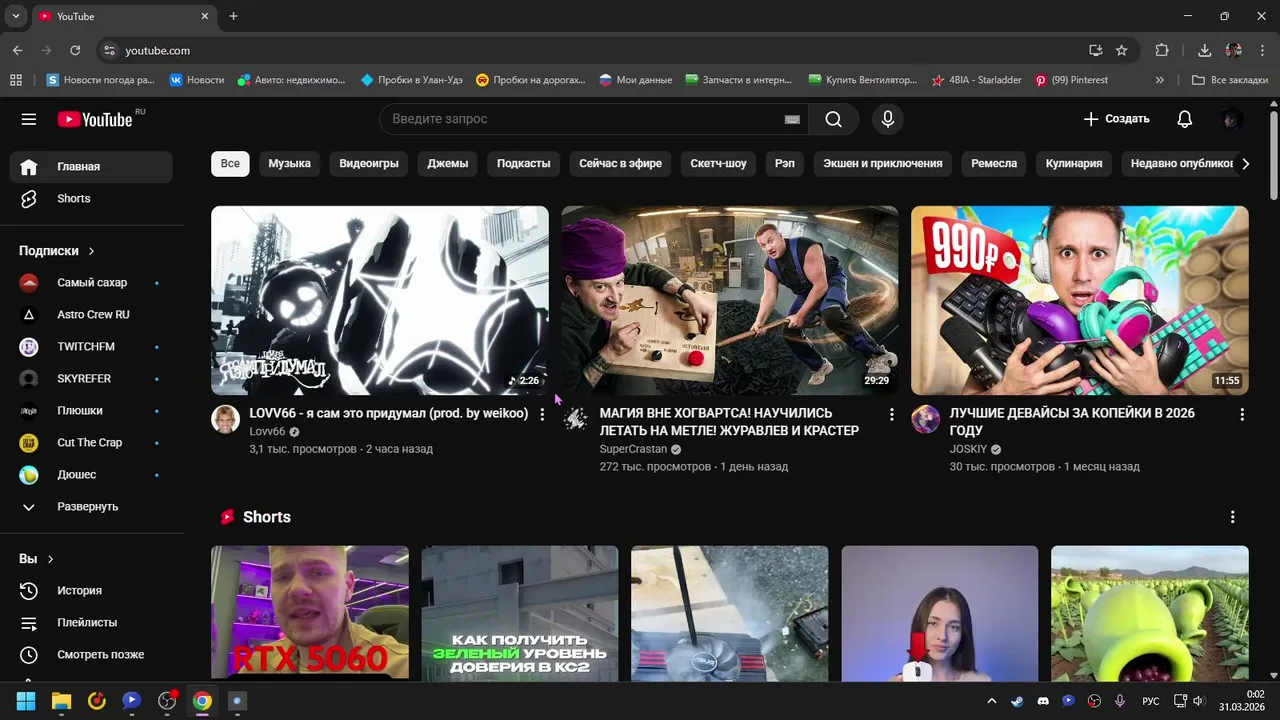This screenshot has width=1280, height=720.
Task: Go back in browser history
Action: pyautogui.click(x=18, y=50)
